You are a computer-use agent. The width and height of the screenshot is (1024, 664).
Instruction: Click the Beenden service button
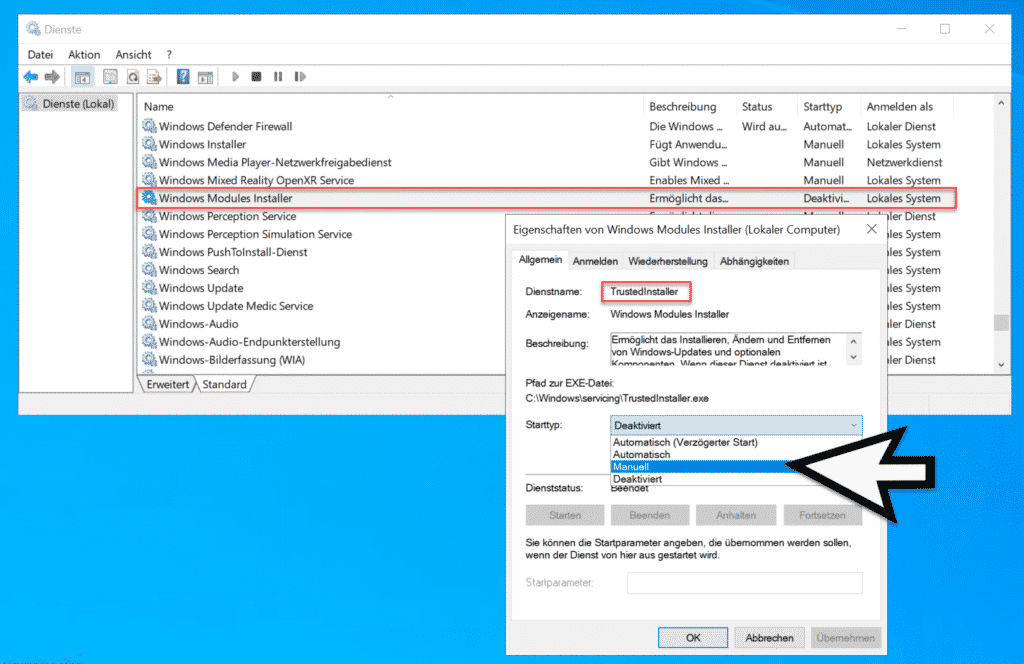(x=650, y=515)
